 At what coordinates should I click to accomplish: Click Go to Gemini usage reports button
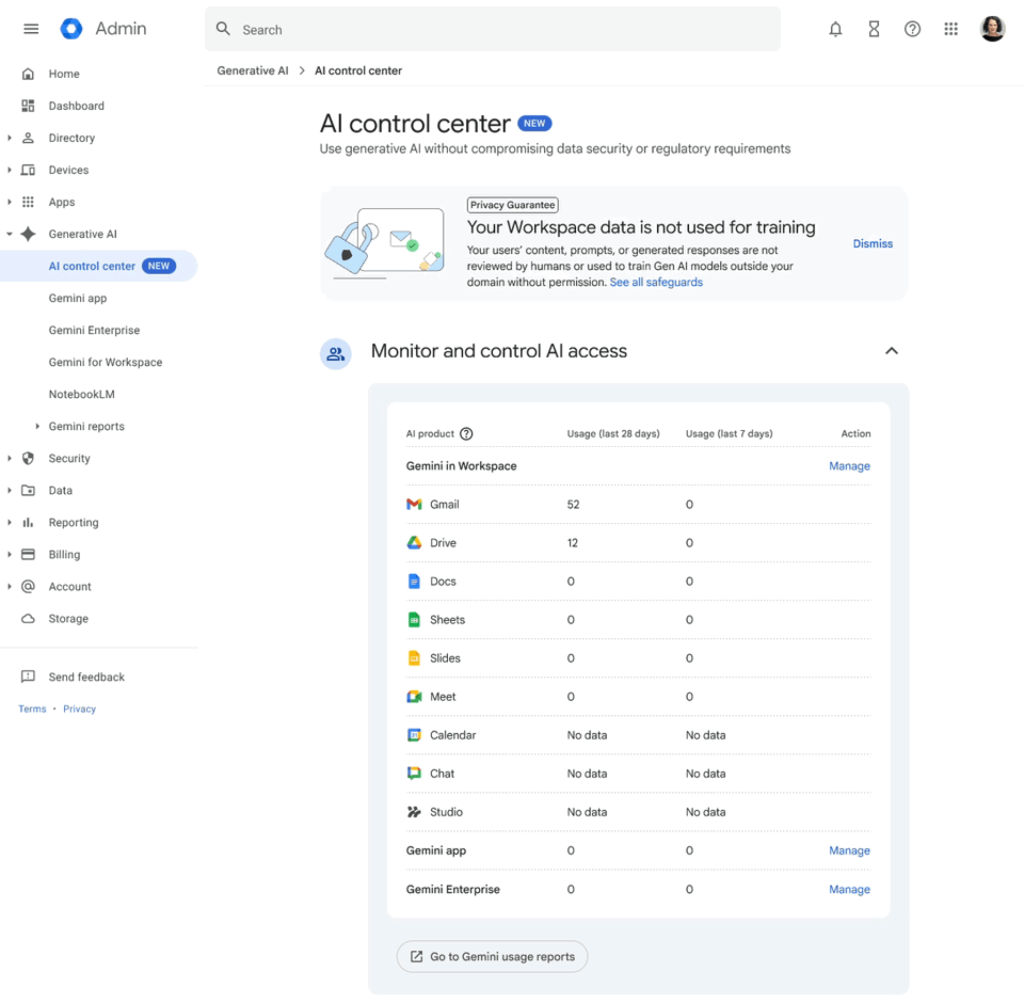pos(492,957)
